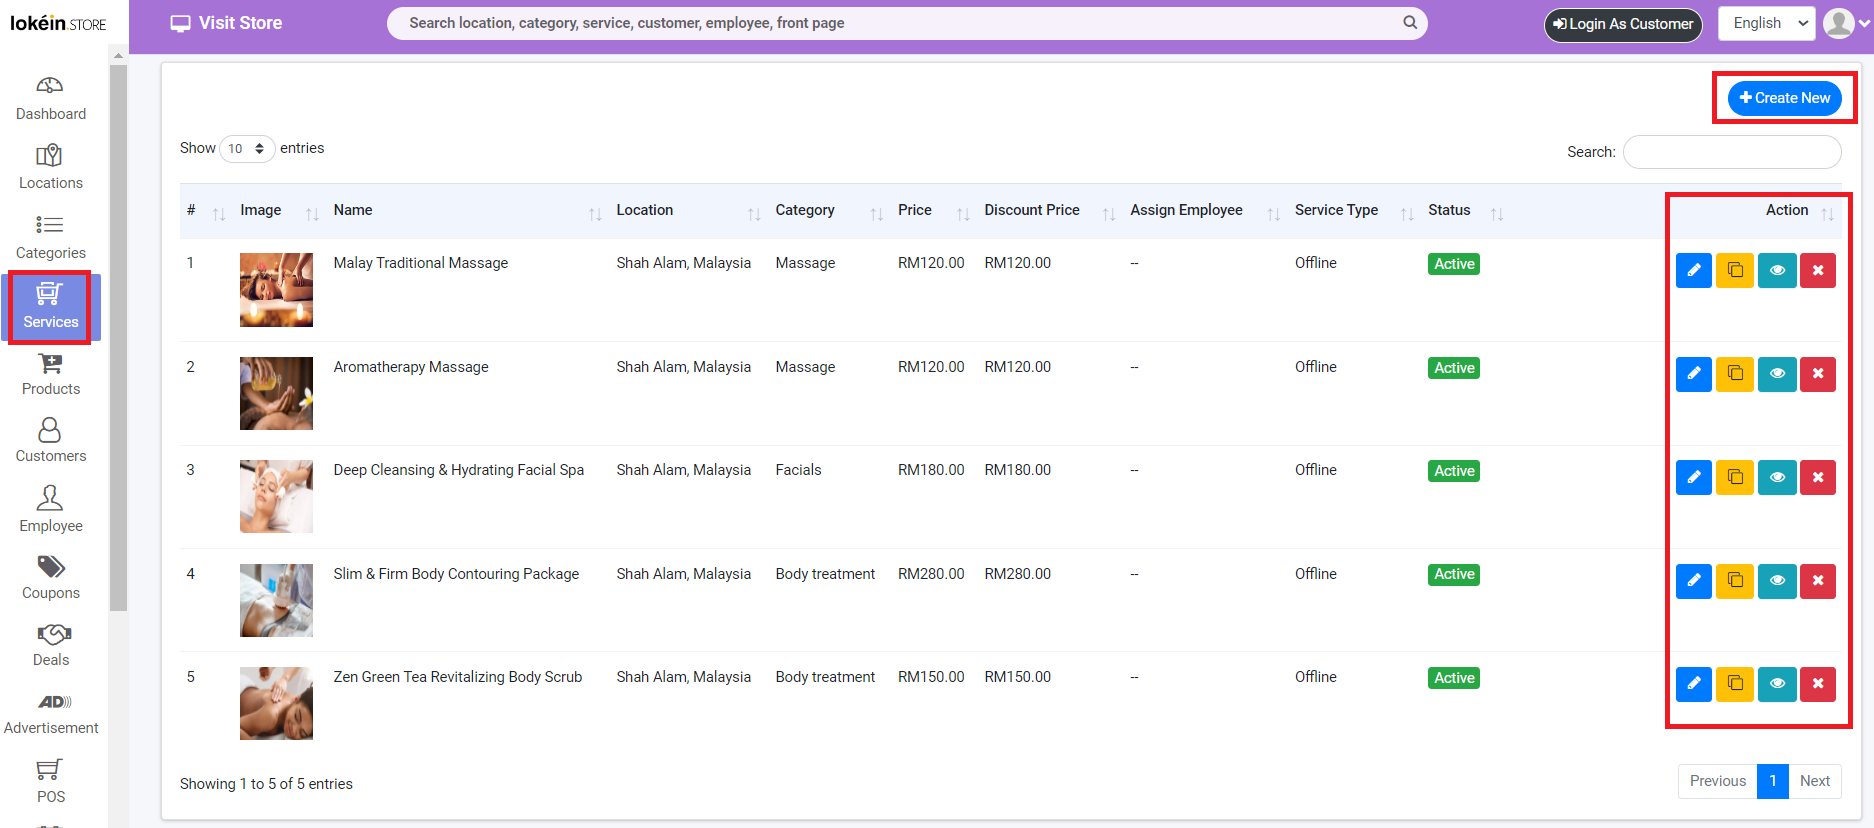Edit Zen Green Tea Revitalizing Body Scrub

(x=1693, y=684)
